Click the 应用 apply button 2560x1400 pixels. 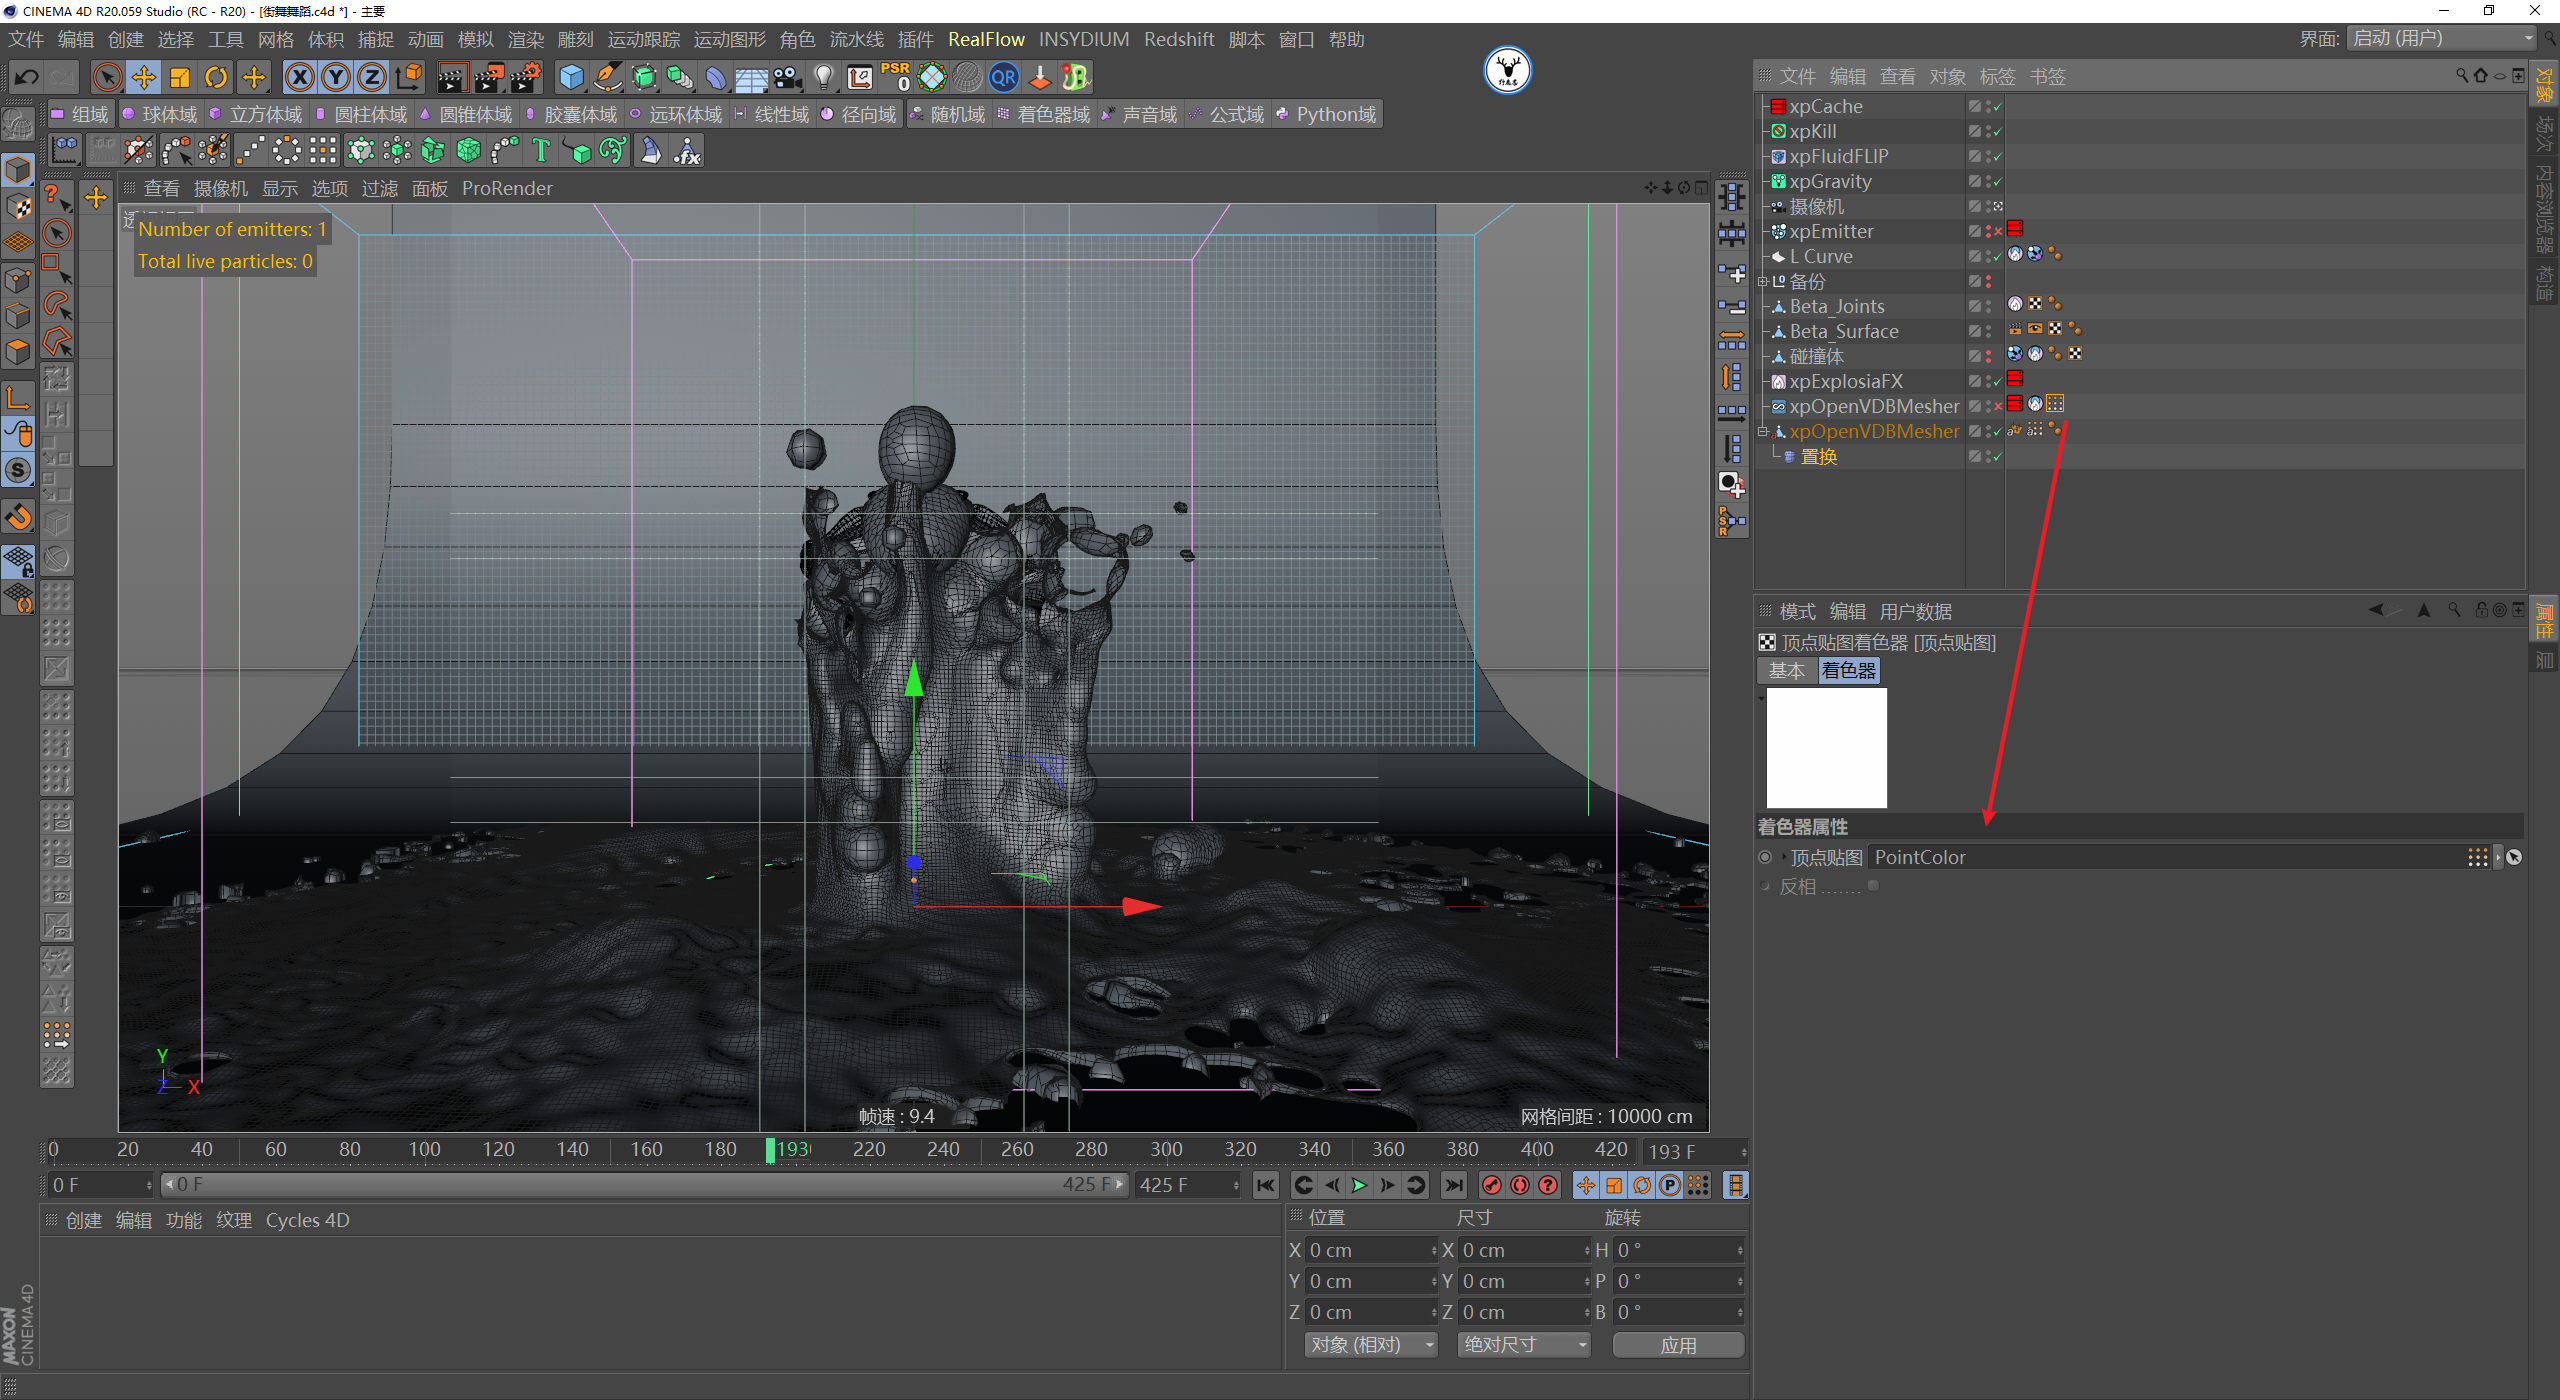(x=1677, y=1345)
